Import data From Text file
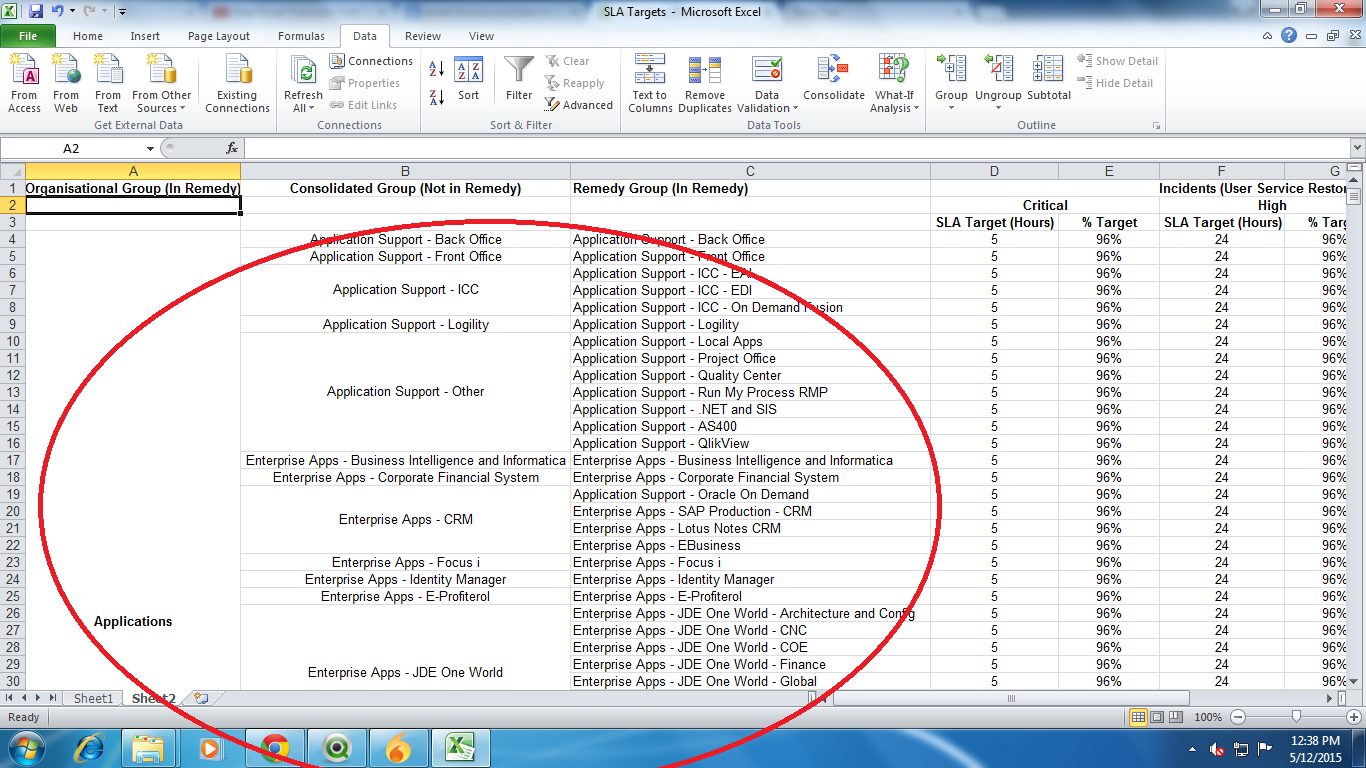 [107, 84]
